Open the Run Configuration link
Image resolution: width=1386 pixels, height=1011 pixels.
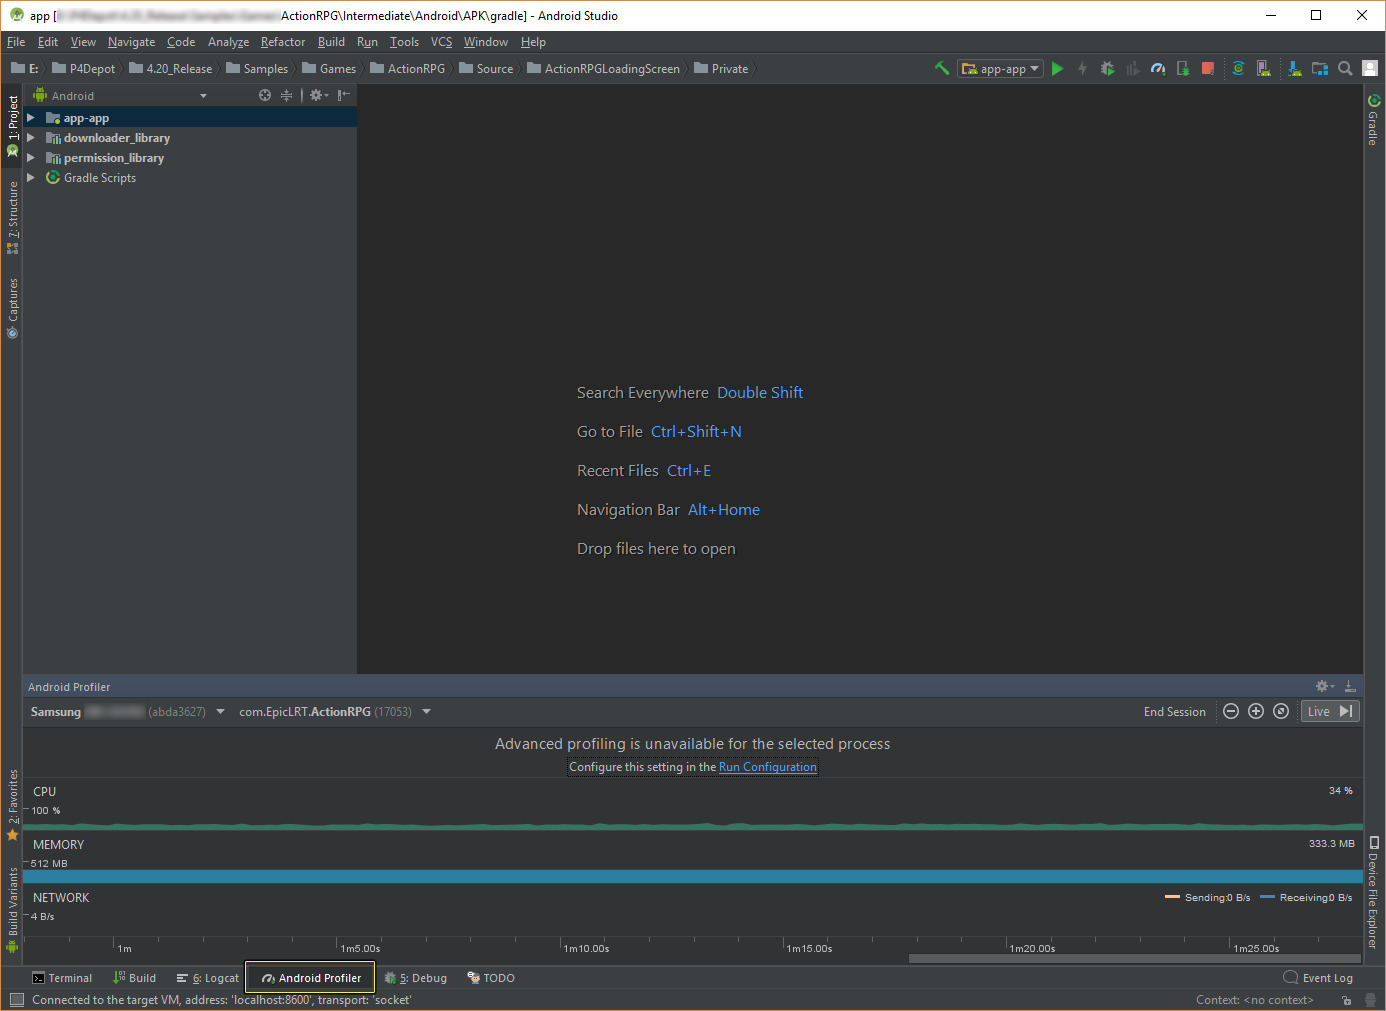767,767
